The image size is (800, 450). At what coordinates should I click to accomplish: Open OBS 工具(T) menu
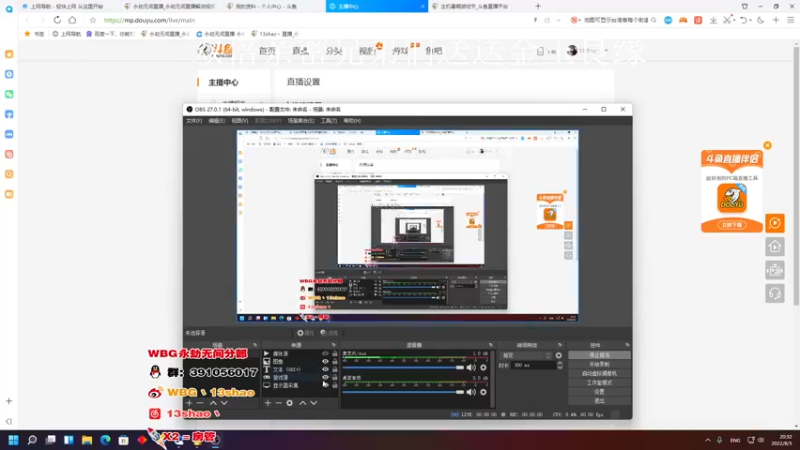coord(329,121)
